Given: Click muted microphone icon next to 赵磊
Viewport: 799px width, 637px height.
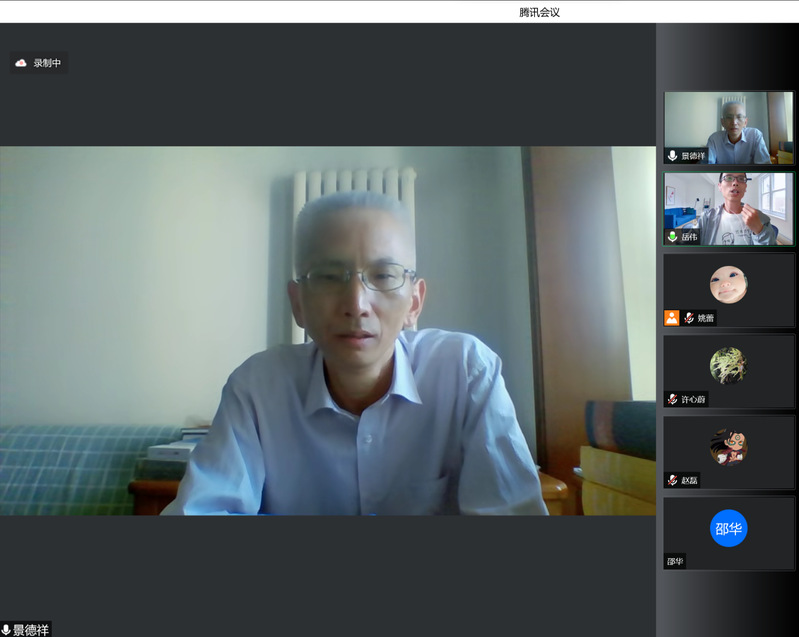Looking at the screenshot, I should tap(673, 480).
